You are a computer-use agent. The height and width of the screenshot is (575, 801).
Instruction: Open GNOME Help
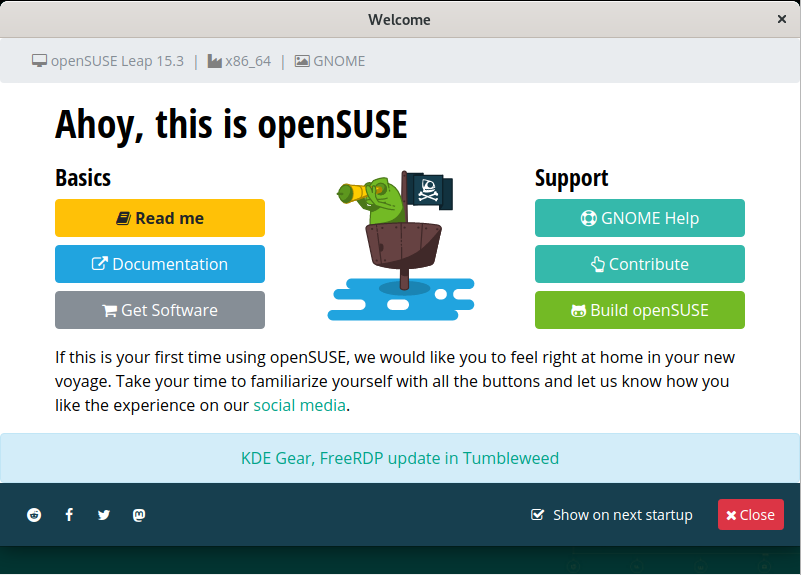(640, 218)
